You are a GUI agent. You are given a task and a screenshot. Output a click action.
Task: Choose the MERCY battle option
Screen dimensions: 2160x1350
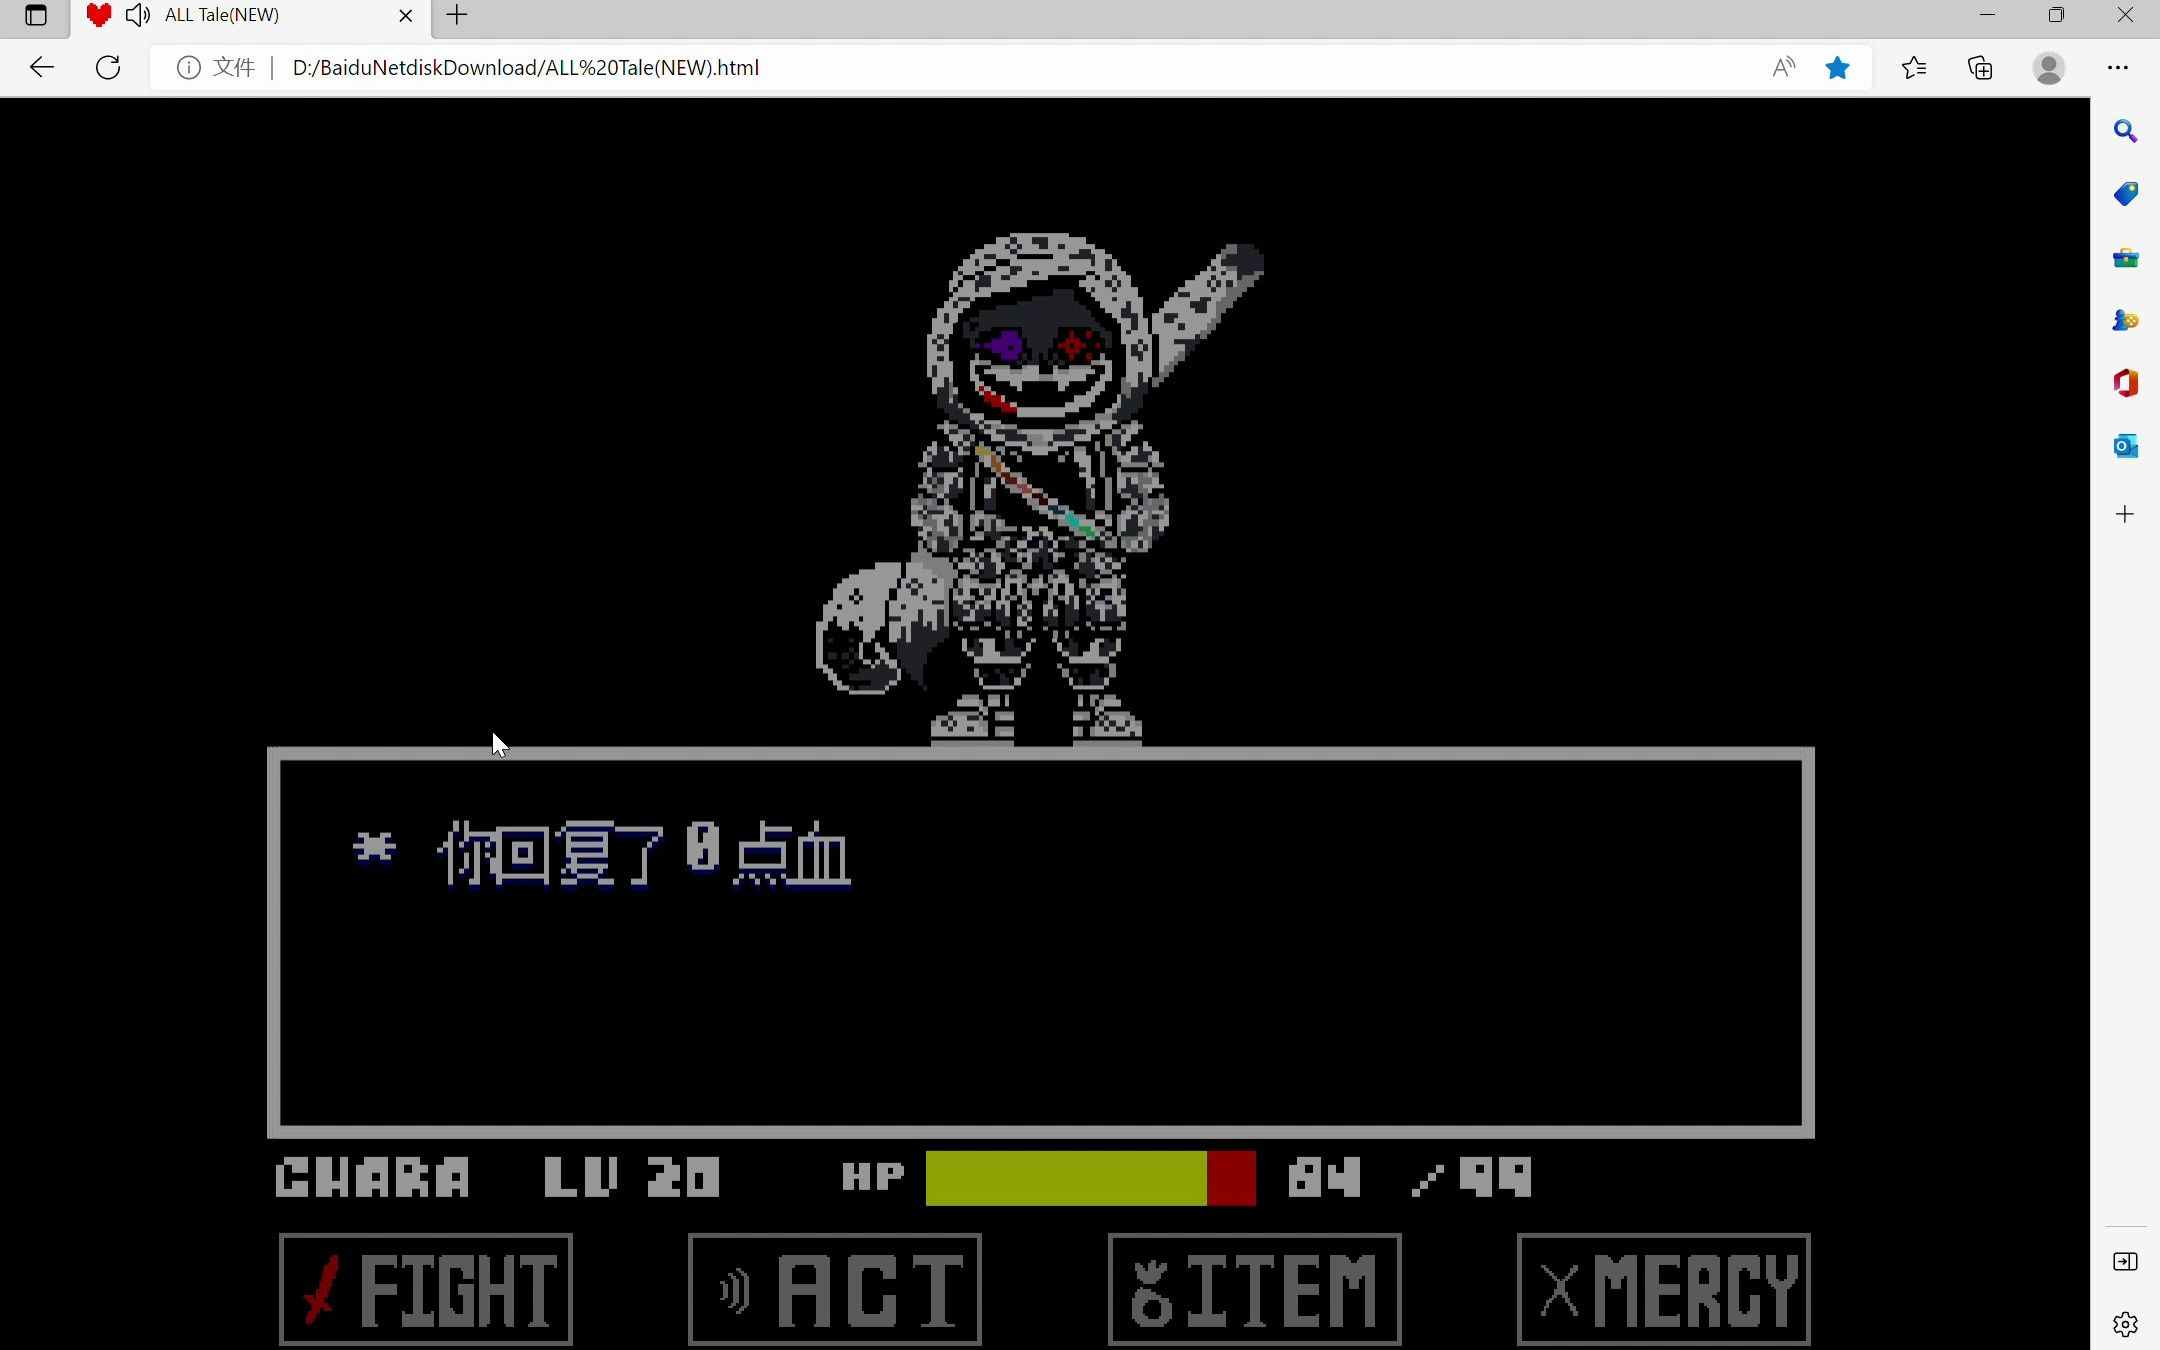click(x=1663, y=1289)
